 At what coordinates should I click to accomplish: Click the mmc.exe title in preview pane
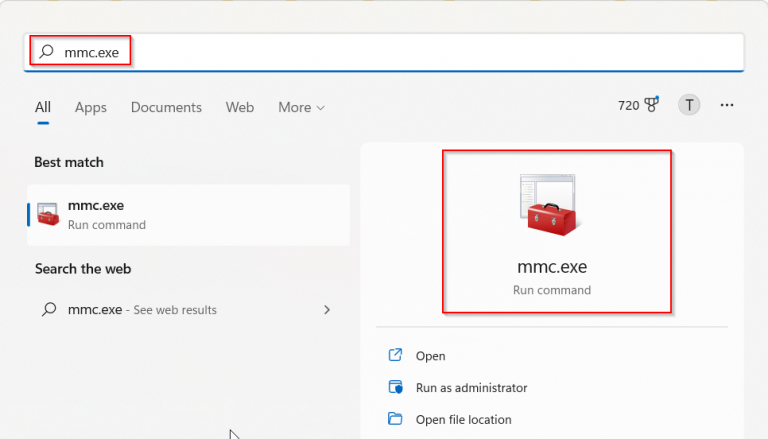552,267
